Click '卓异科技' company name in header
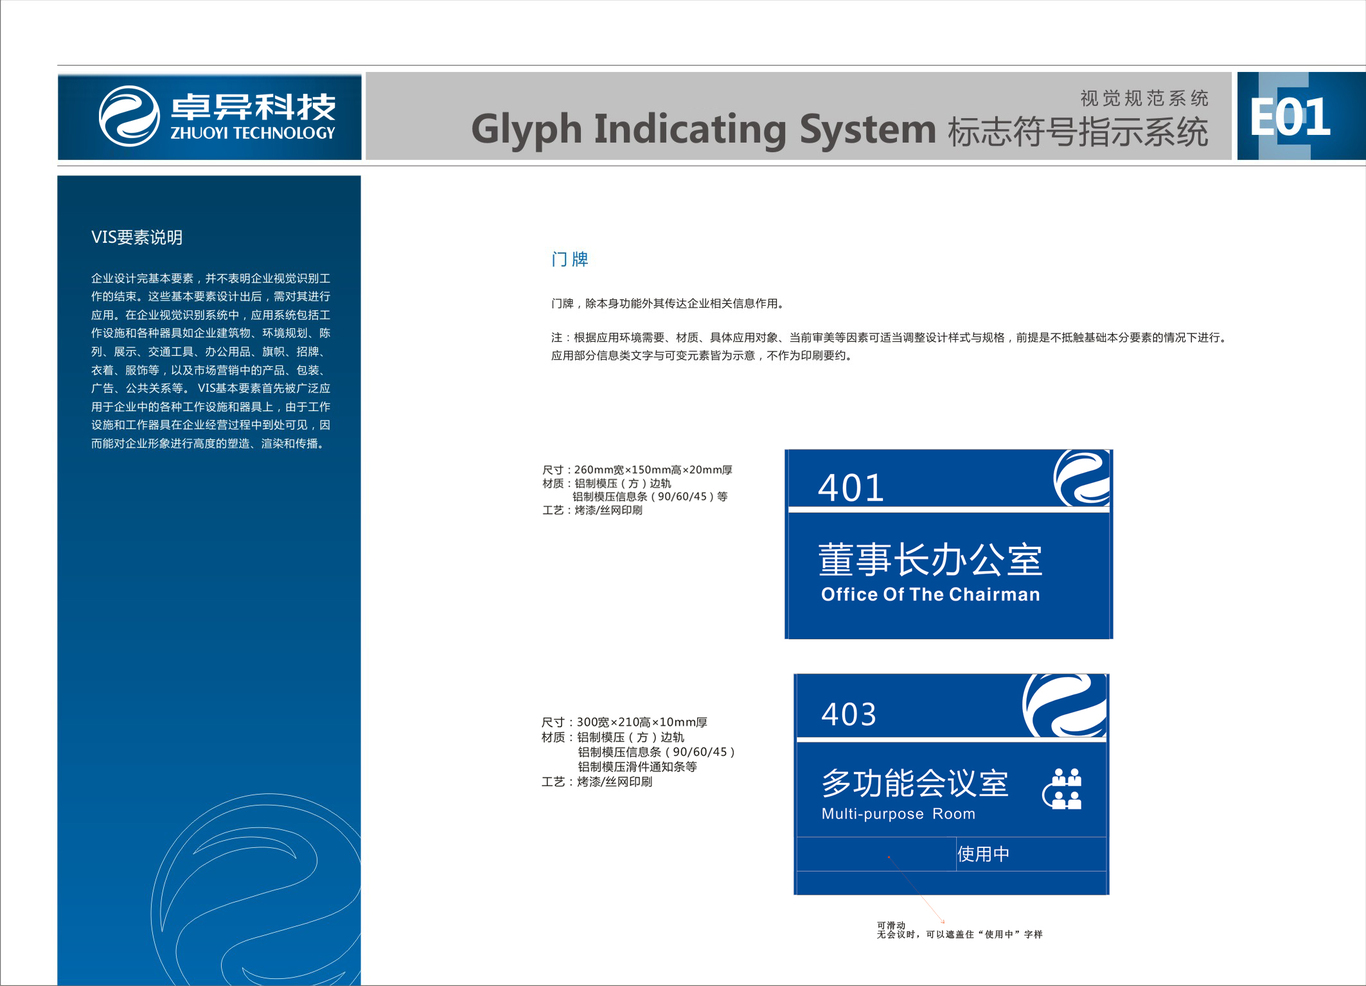The width and height of the screenshot is (1366, 986). (253, 107)
